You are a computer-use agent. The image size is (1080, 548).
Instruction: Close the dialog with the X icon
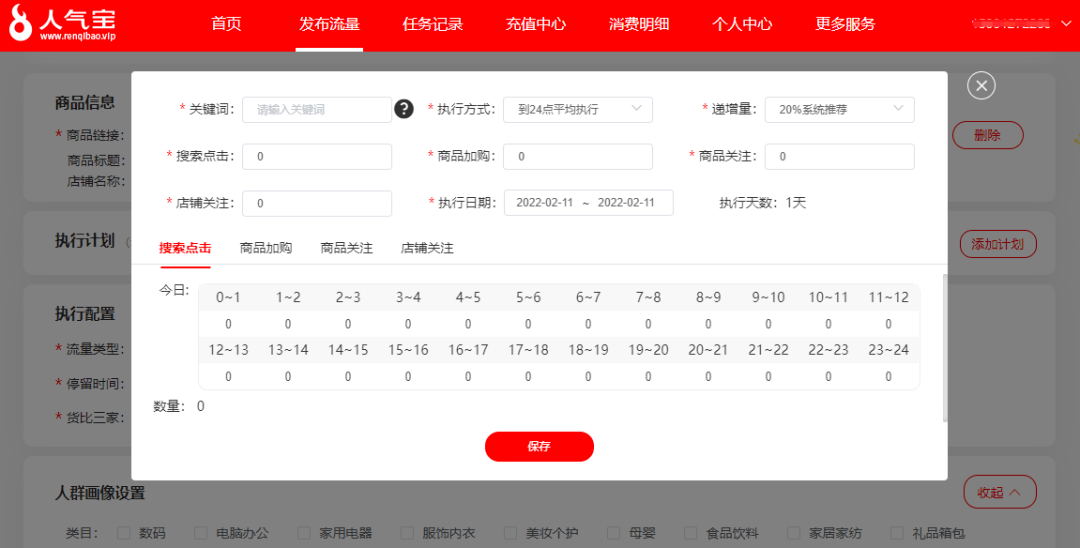point(981,86)
